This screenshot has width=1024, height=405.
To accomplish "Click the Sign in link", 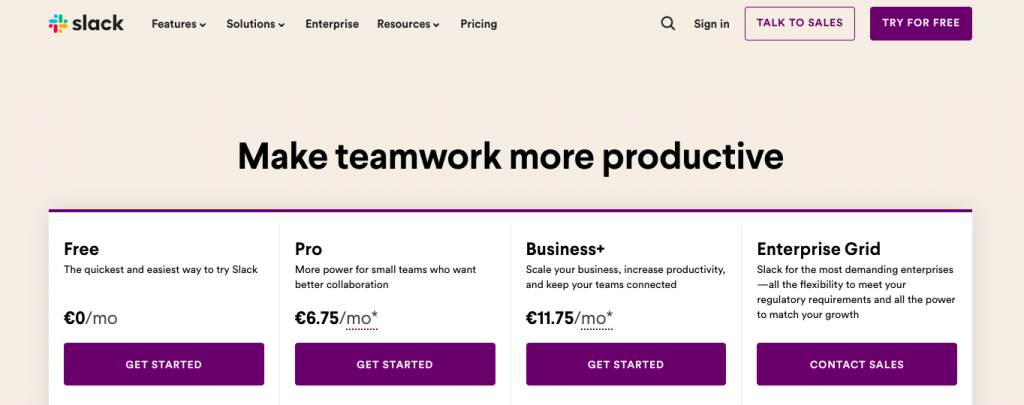I will tap(711, 24).
